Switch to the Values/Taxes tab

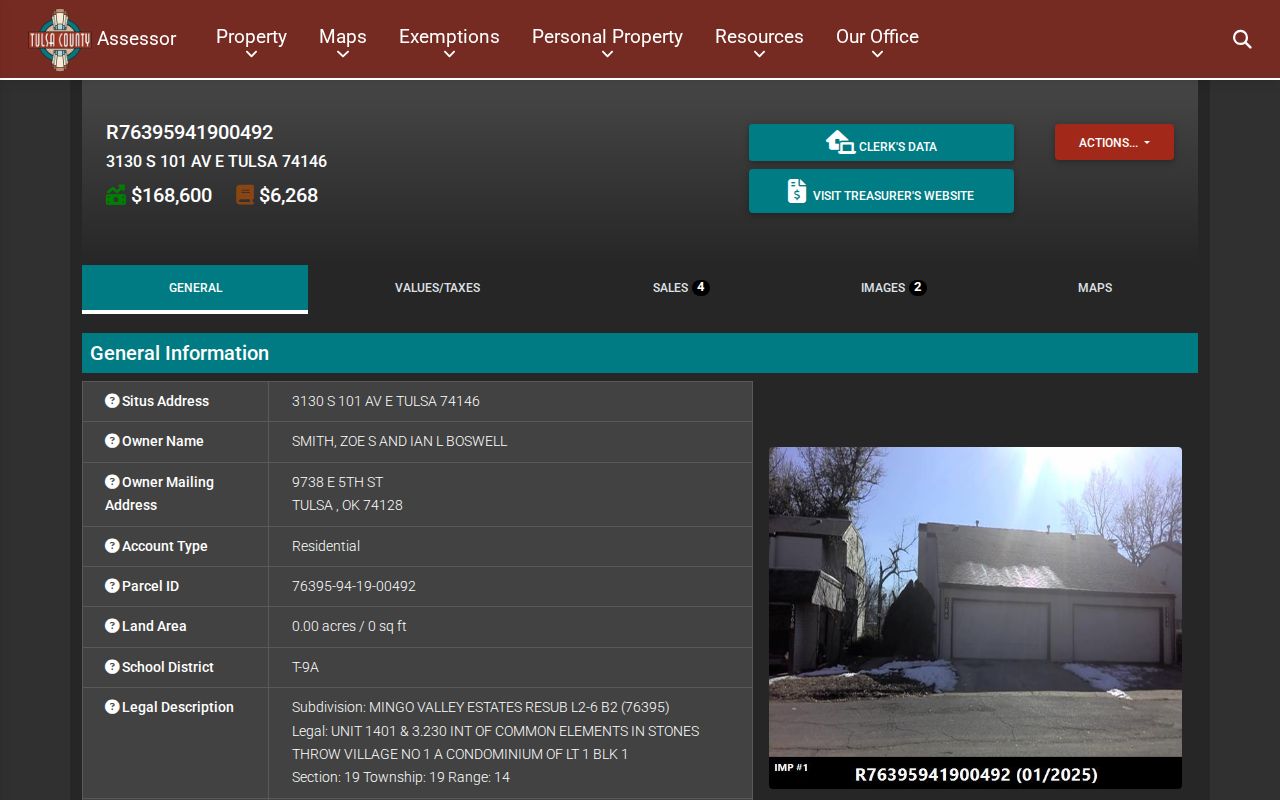(x=437, y=288)
